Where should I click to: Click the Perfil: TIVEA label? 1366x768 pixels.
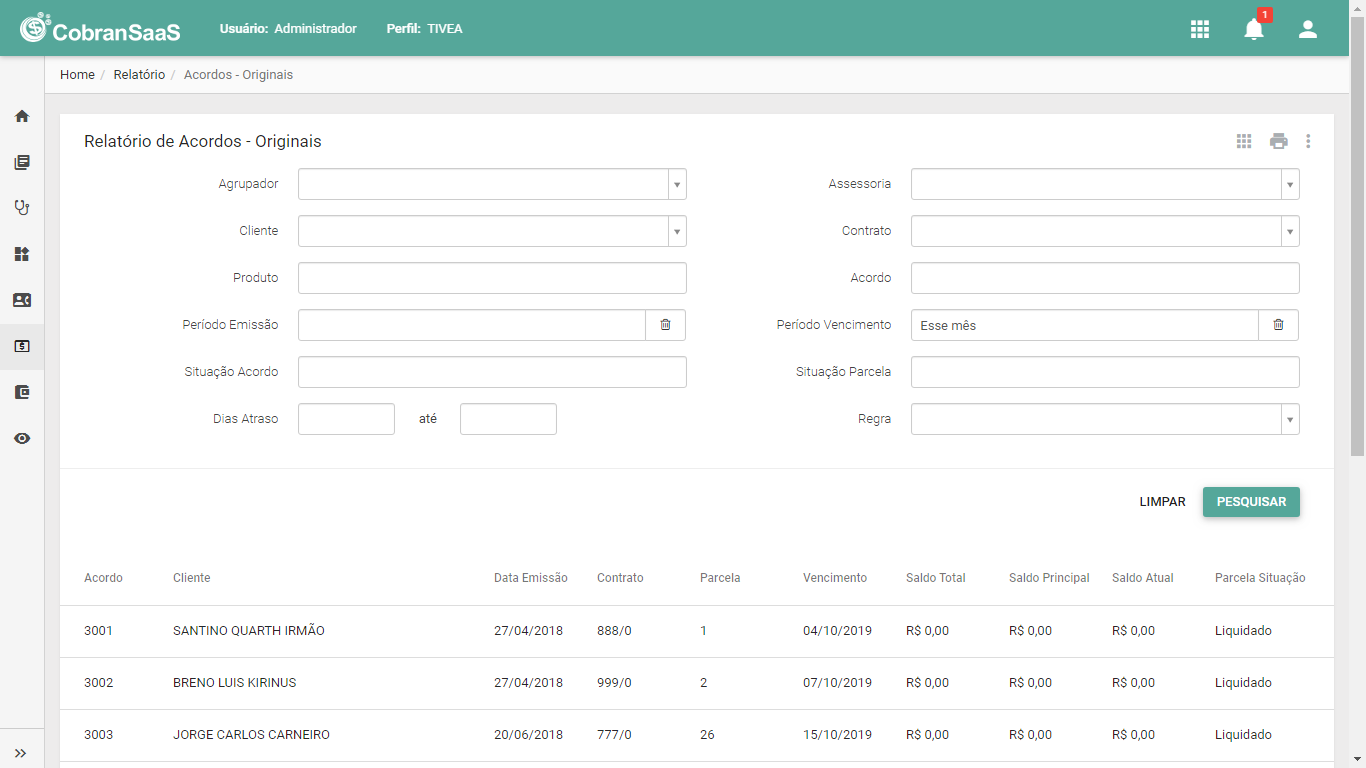(x=425, y=29)
